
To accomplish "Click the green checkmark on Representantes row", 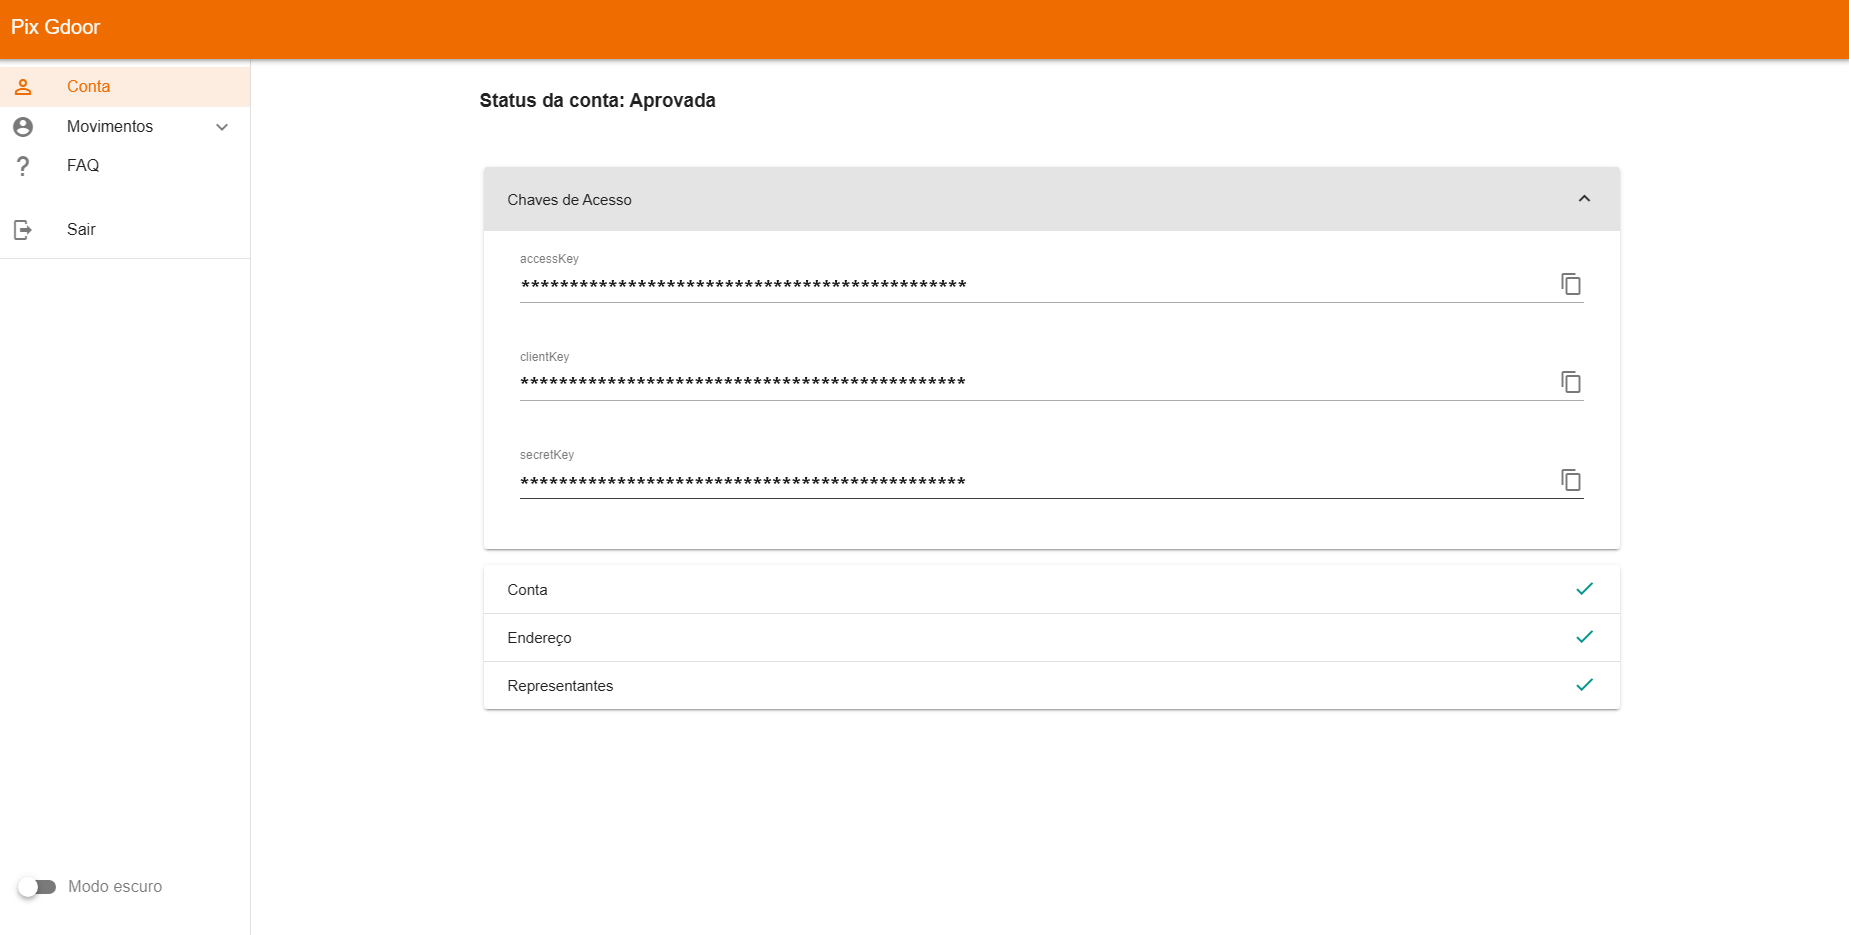I will [x=1584, y=685].
